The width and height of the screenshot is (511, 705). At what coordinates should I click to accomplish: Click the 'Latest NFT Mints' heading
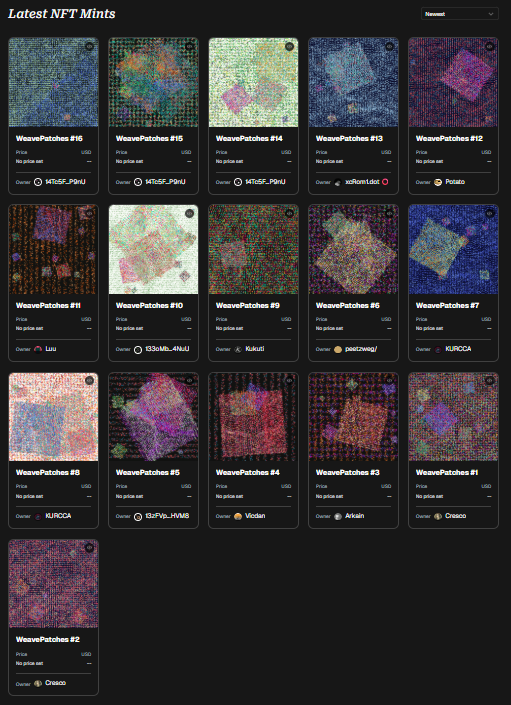(62, 14)
